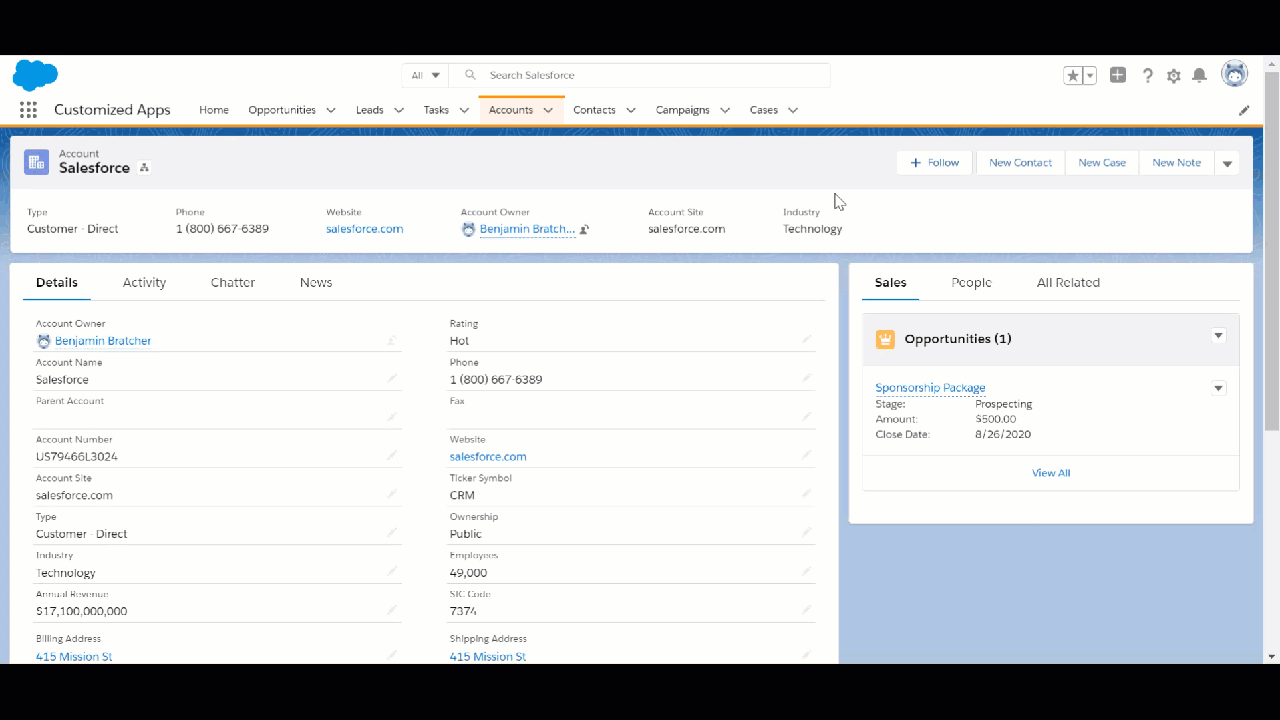
Task: Open the favorites list dropdown arrow
Action: tap(1090, 75)
